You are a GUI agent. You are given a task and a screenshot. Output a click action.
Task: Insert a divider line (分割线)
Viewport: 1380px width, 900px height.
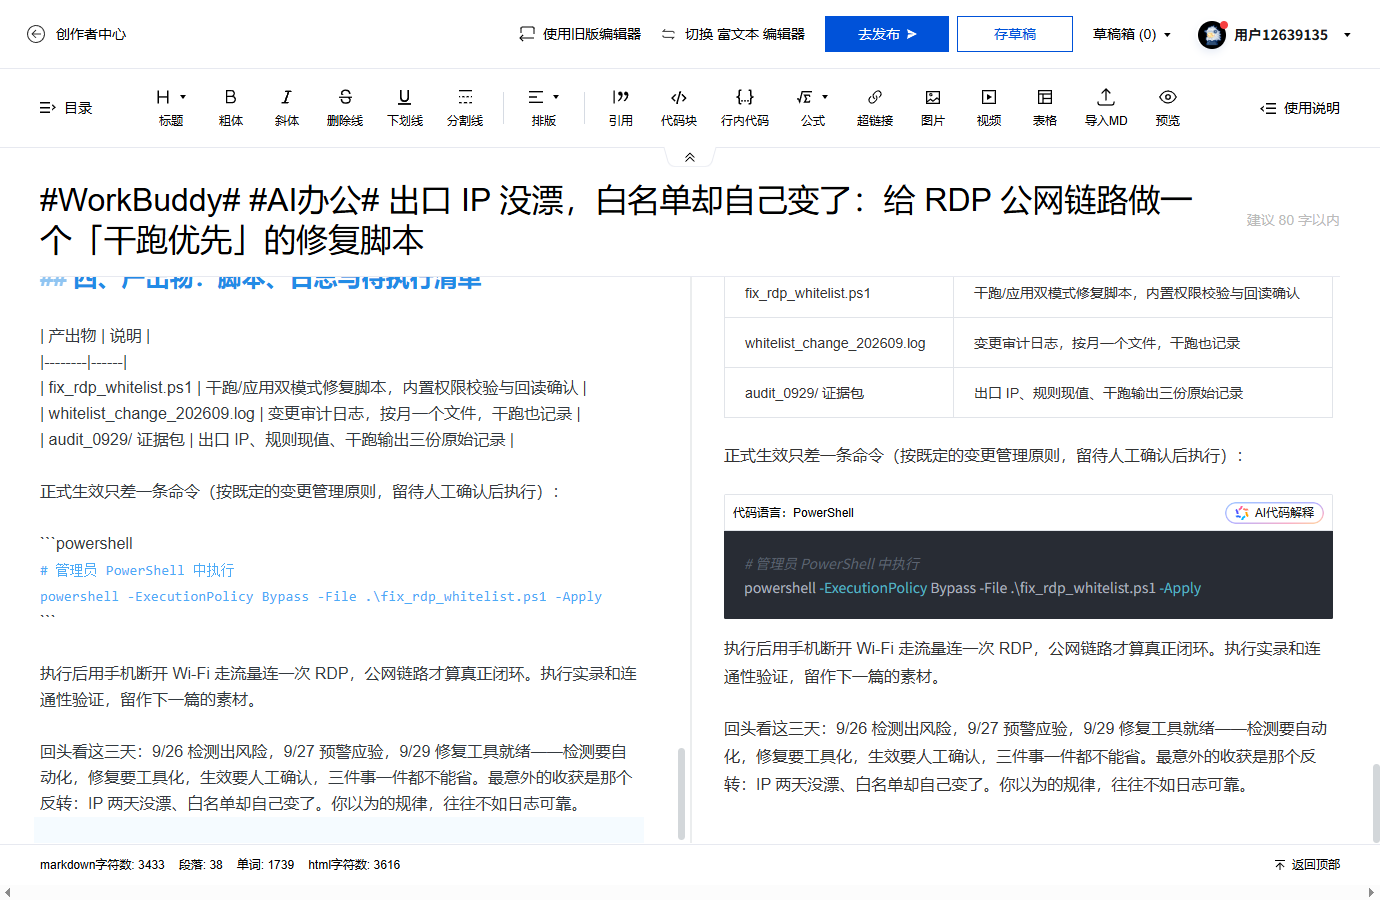point(465,108)
